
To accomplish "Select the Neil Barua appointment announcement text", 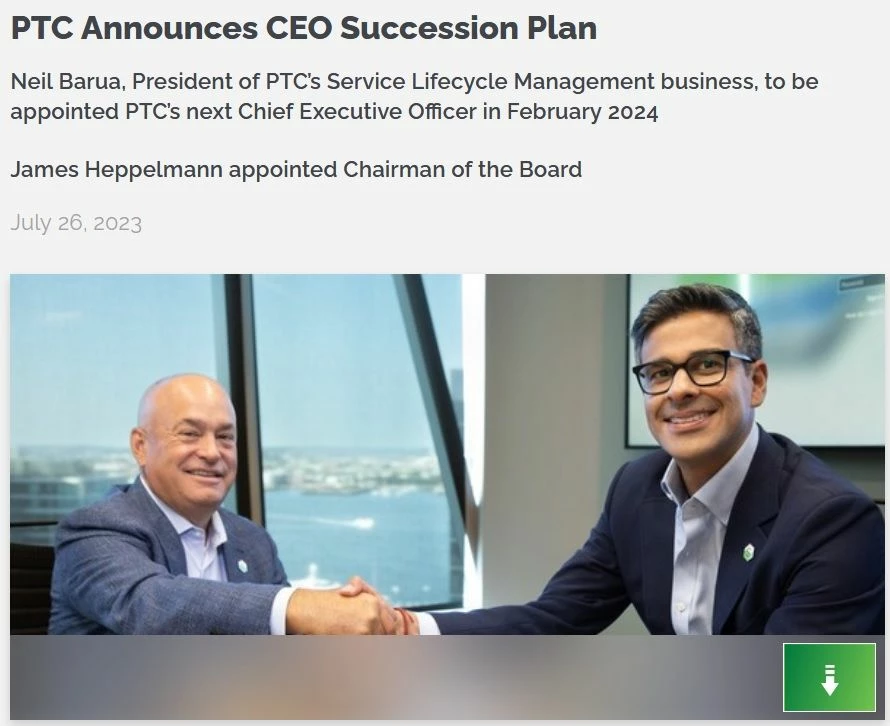I will (414, 96).
